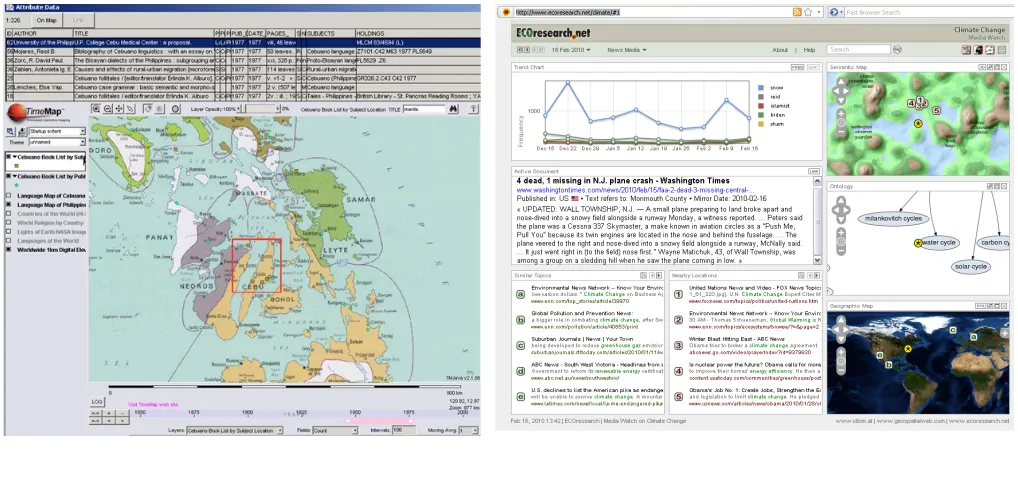The width and height of the screenshot is (1018, 480).
Task: Click the SUBJECTS column header
Action: (330, 32)
